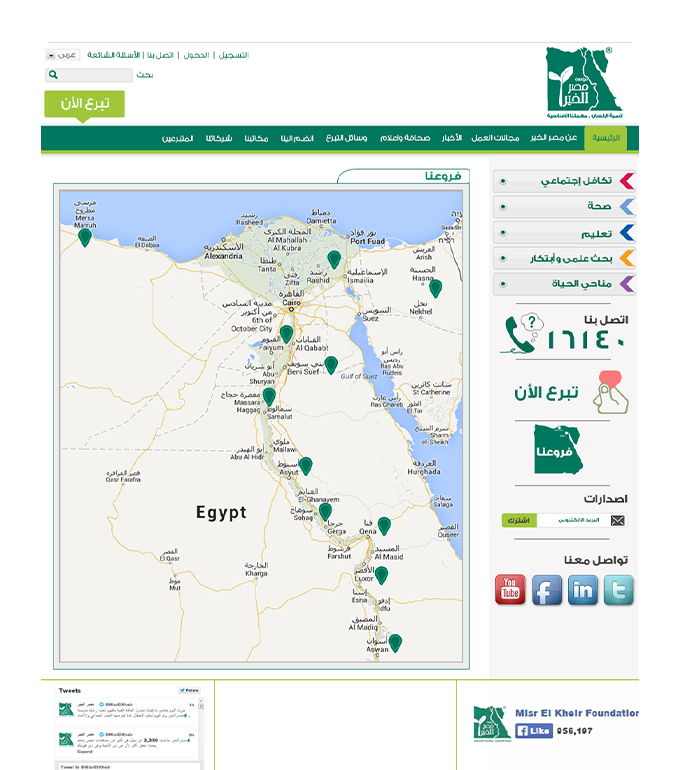Click inside the header search input field
The width and height of the screenshot is (680, 770).
[x=89, y=75]
